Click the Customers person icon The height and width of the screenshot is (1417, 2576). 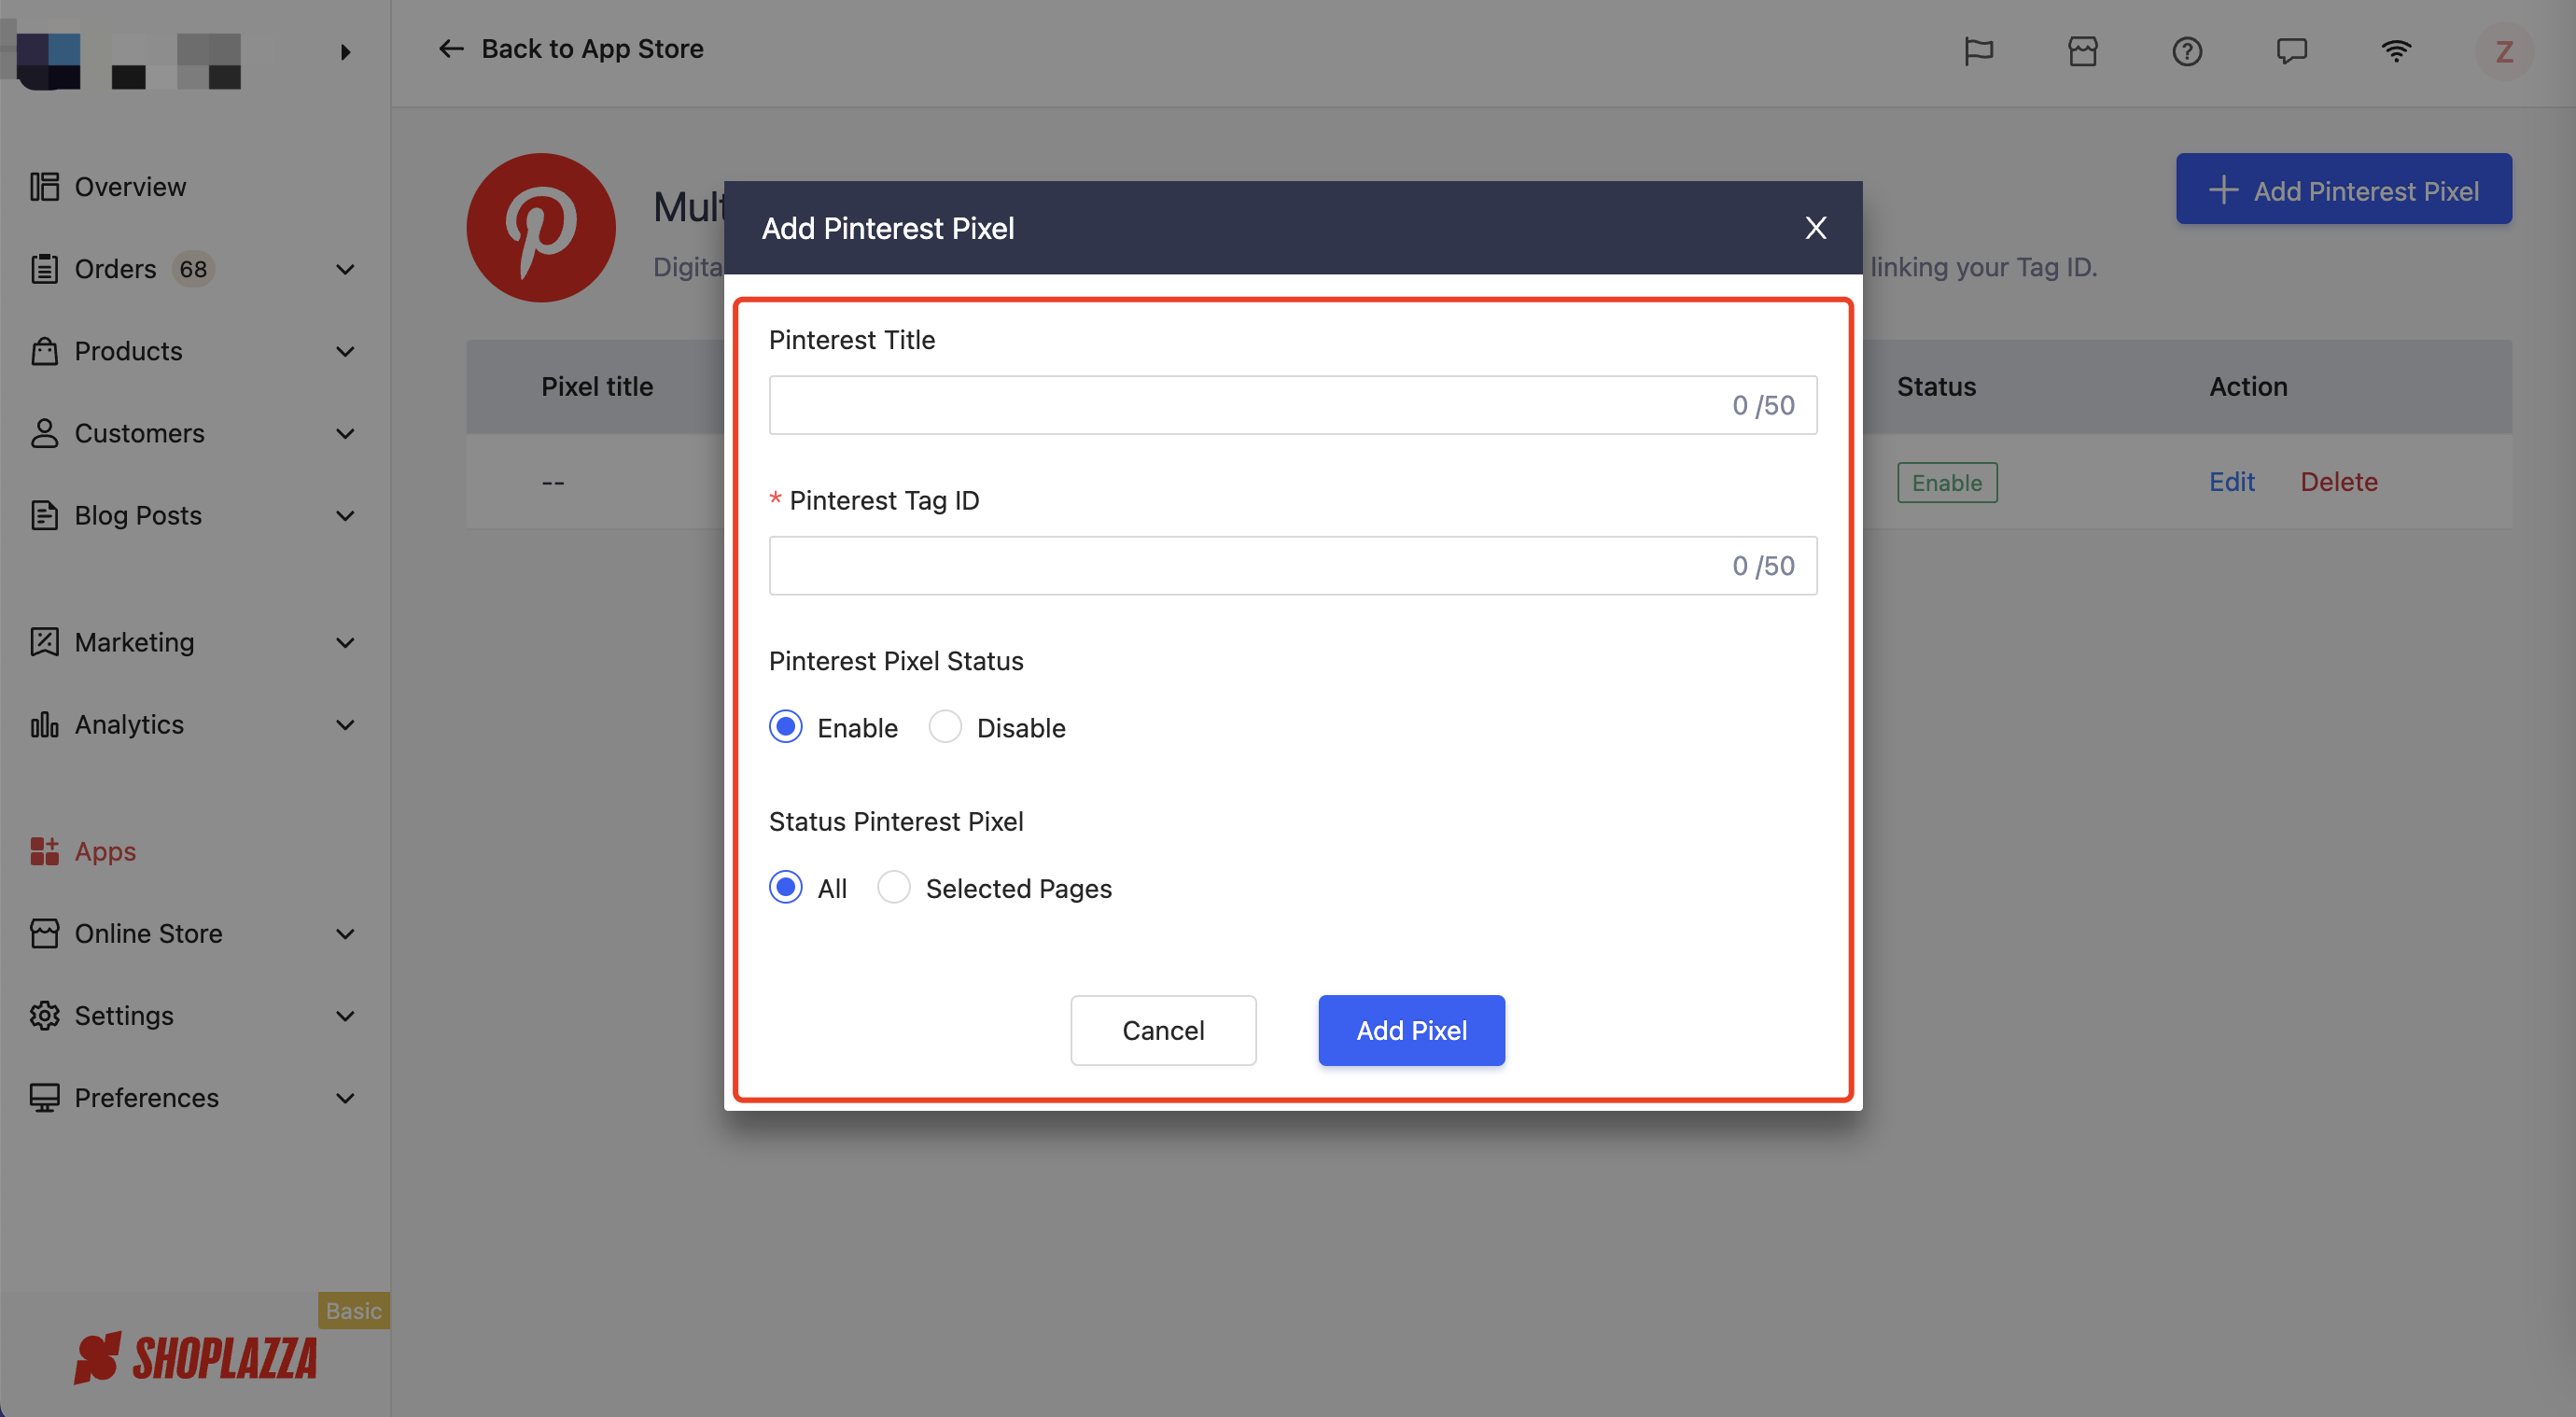click(44, 433)
